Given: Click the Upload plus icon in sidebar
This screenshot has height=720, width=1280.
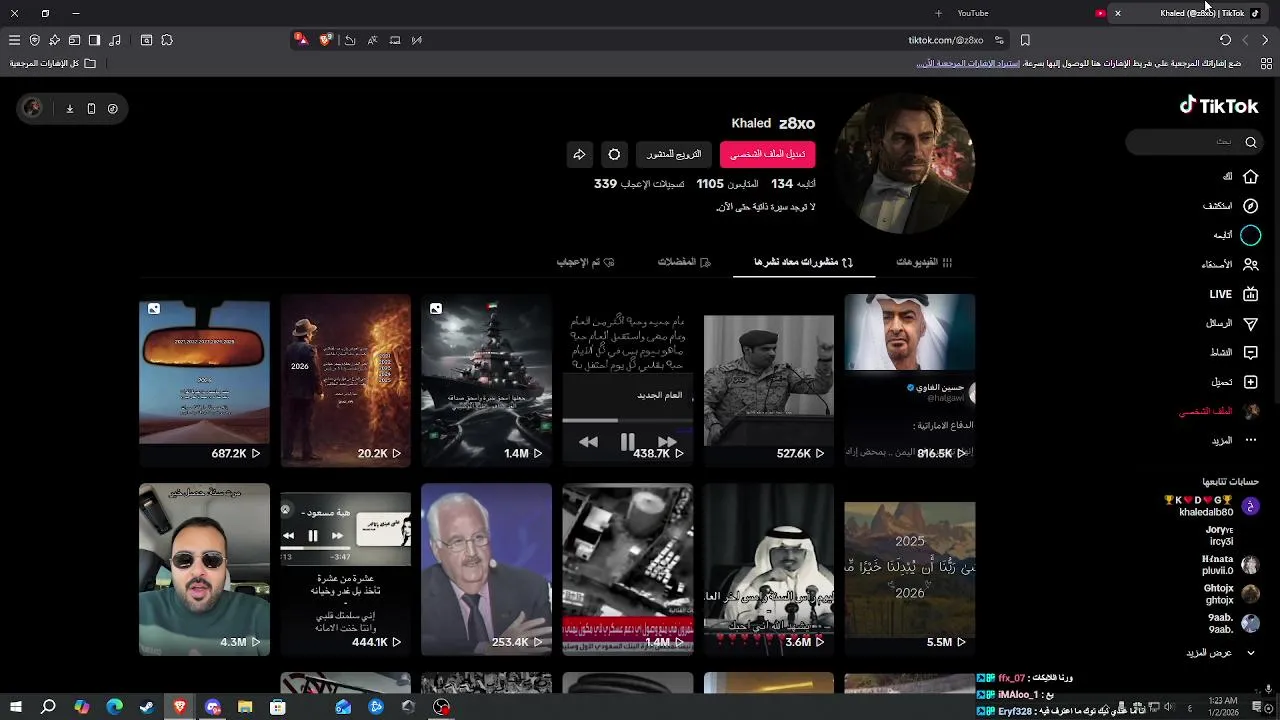Looking at the screenshot, I should (x=1250, y=382).
